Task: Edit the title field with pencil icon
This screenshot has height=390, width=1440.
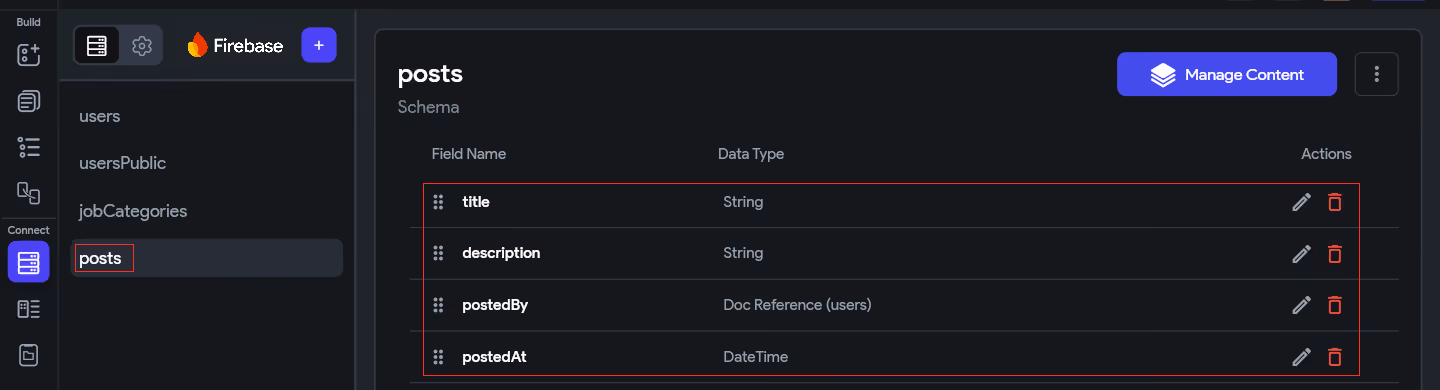Action: point(1301,202)
